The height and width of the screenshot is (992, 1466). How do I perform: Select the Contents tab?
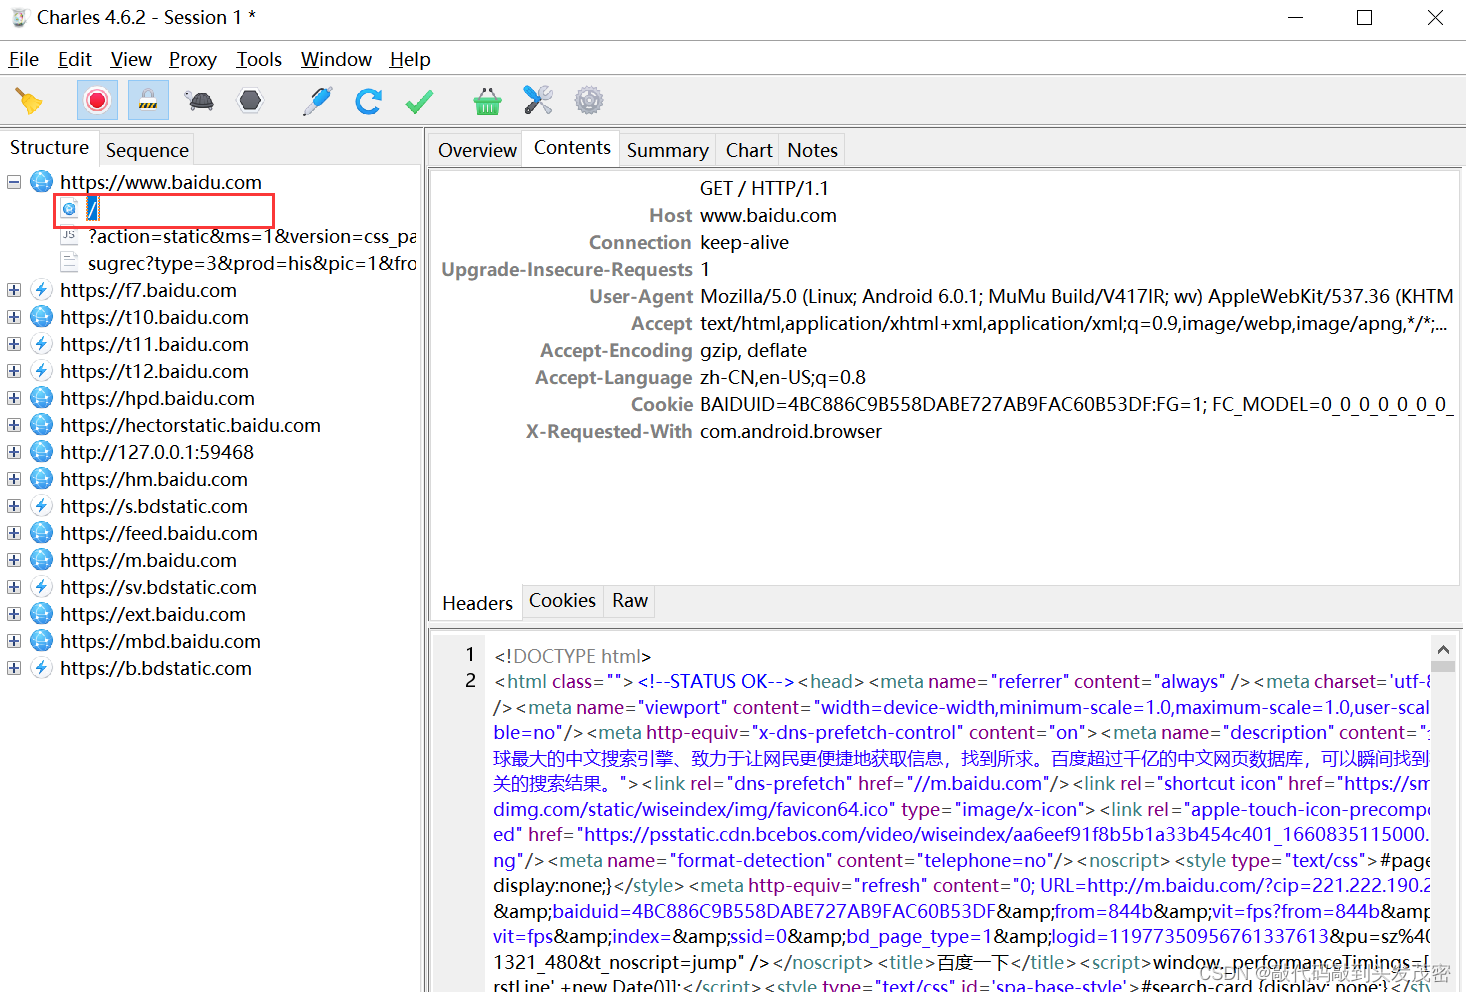[572, 148]
